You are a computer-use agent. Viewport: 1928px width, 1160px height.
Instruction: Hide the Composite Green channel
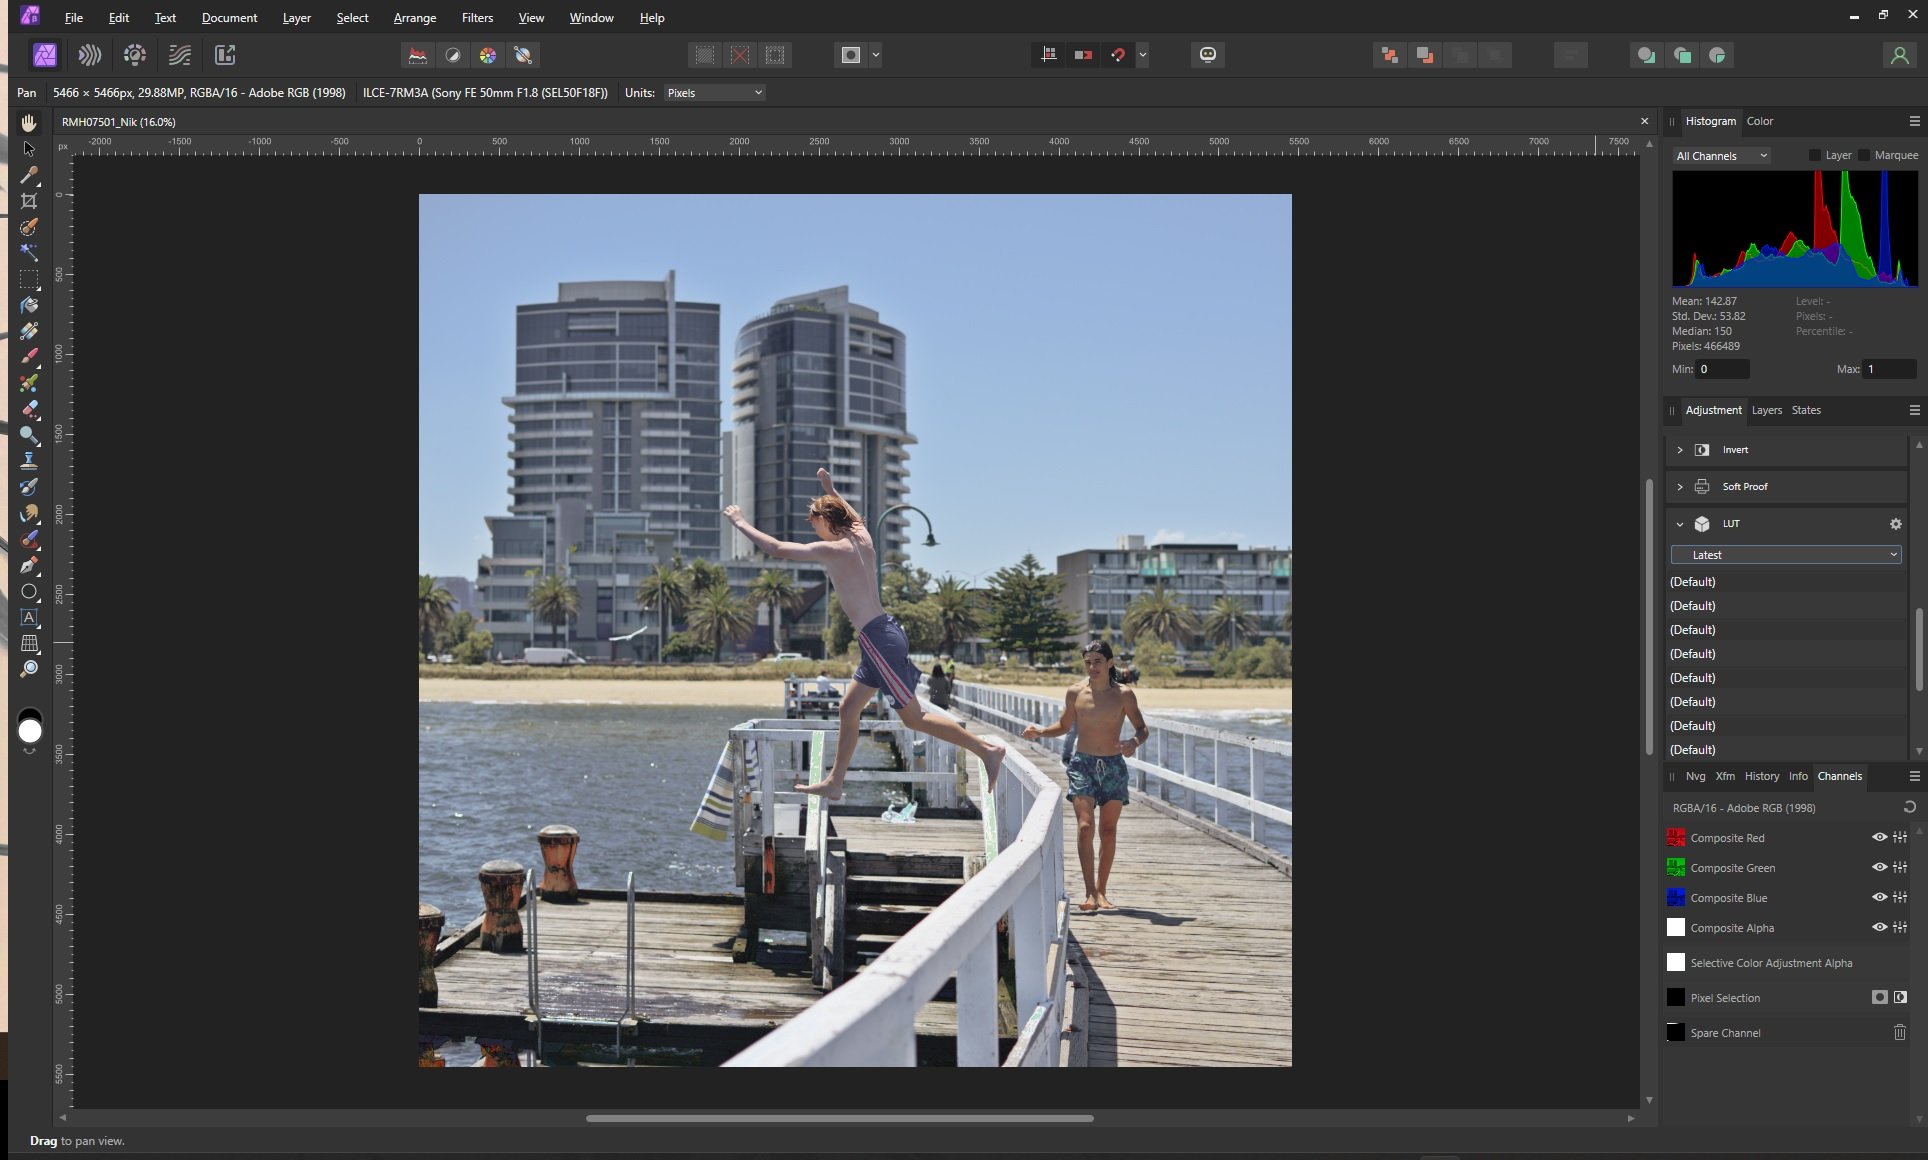(1880, 867)
